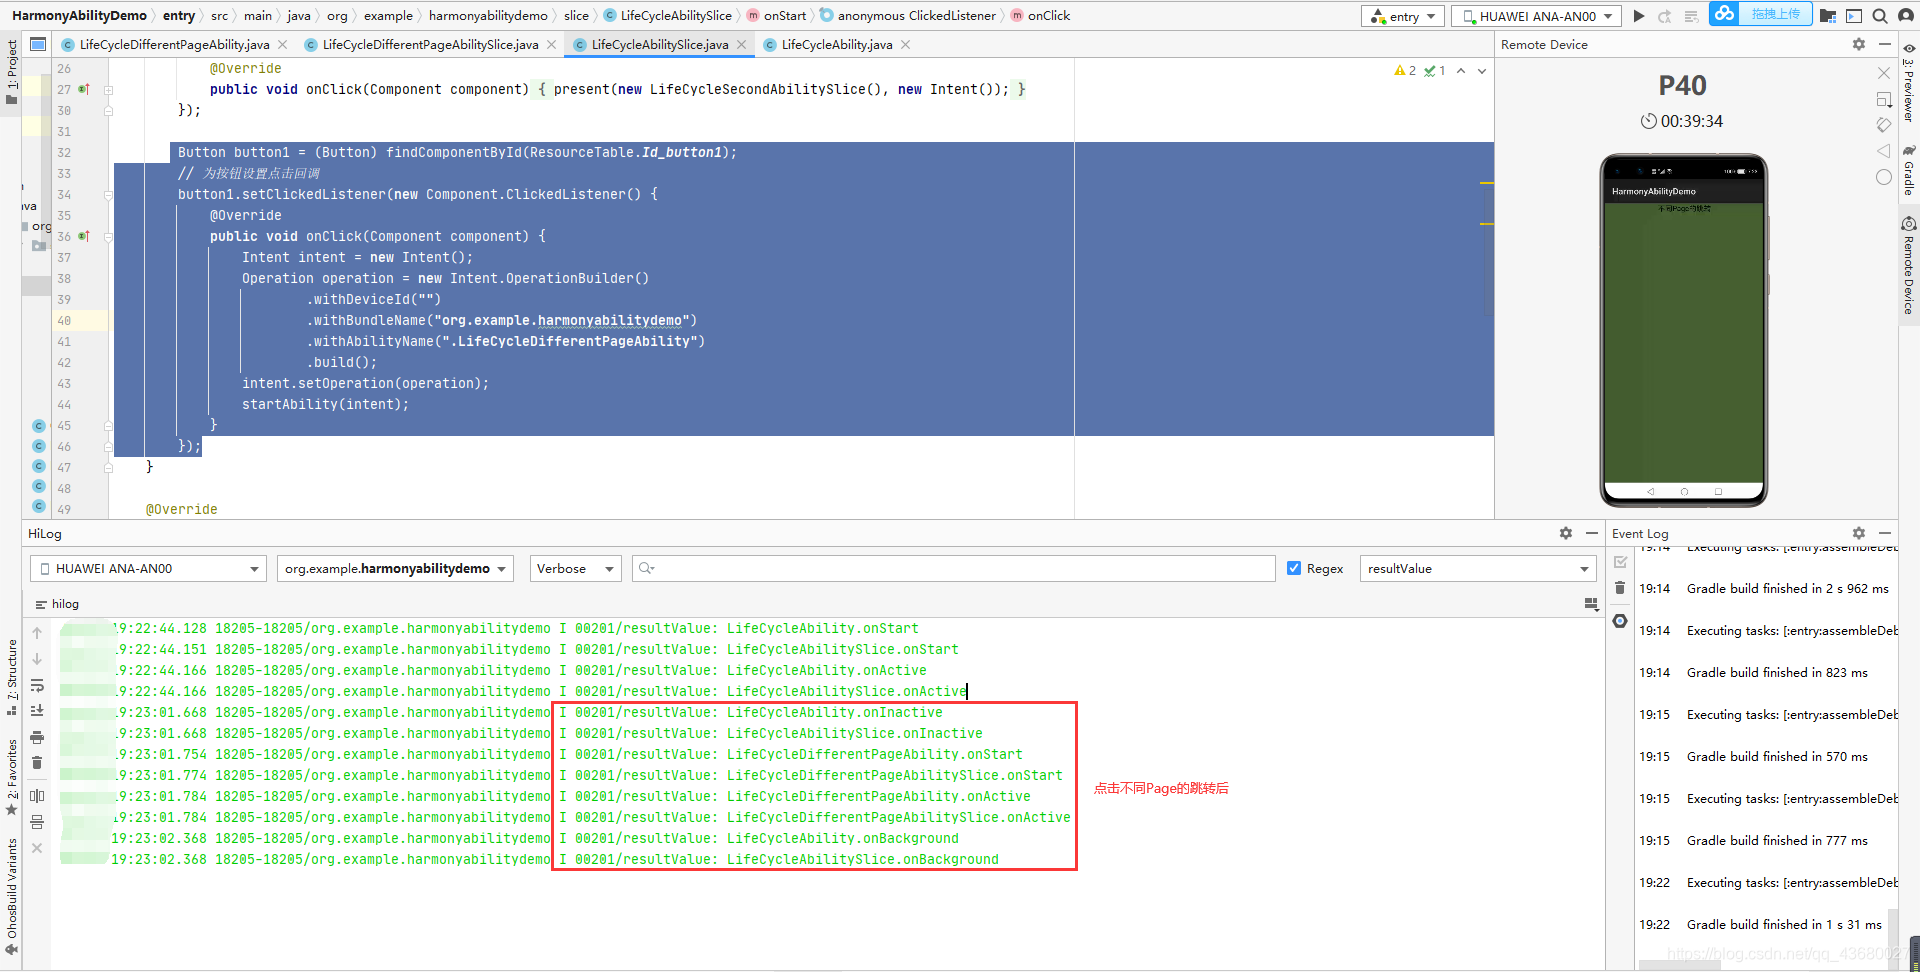Screen dimensions: 1920x972
Task: Go to next highlighted error arrow
Action: 1482,71
